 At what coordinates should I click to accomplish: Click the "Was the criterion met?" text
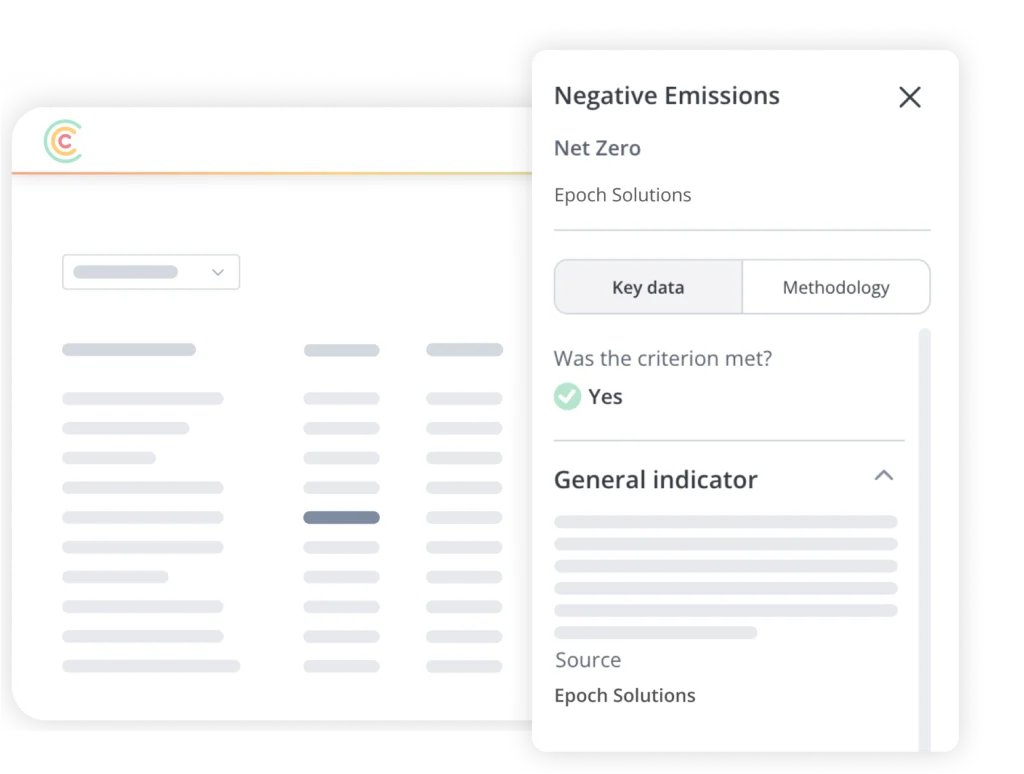tap(662, 358)
